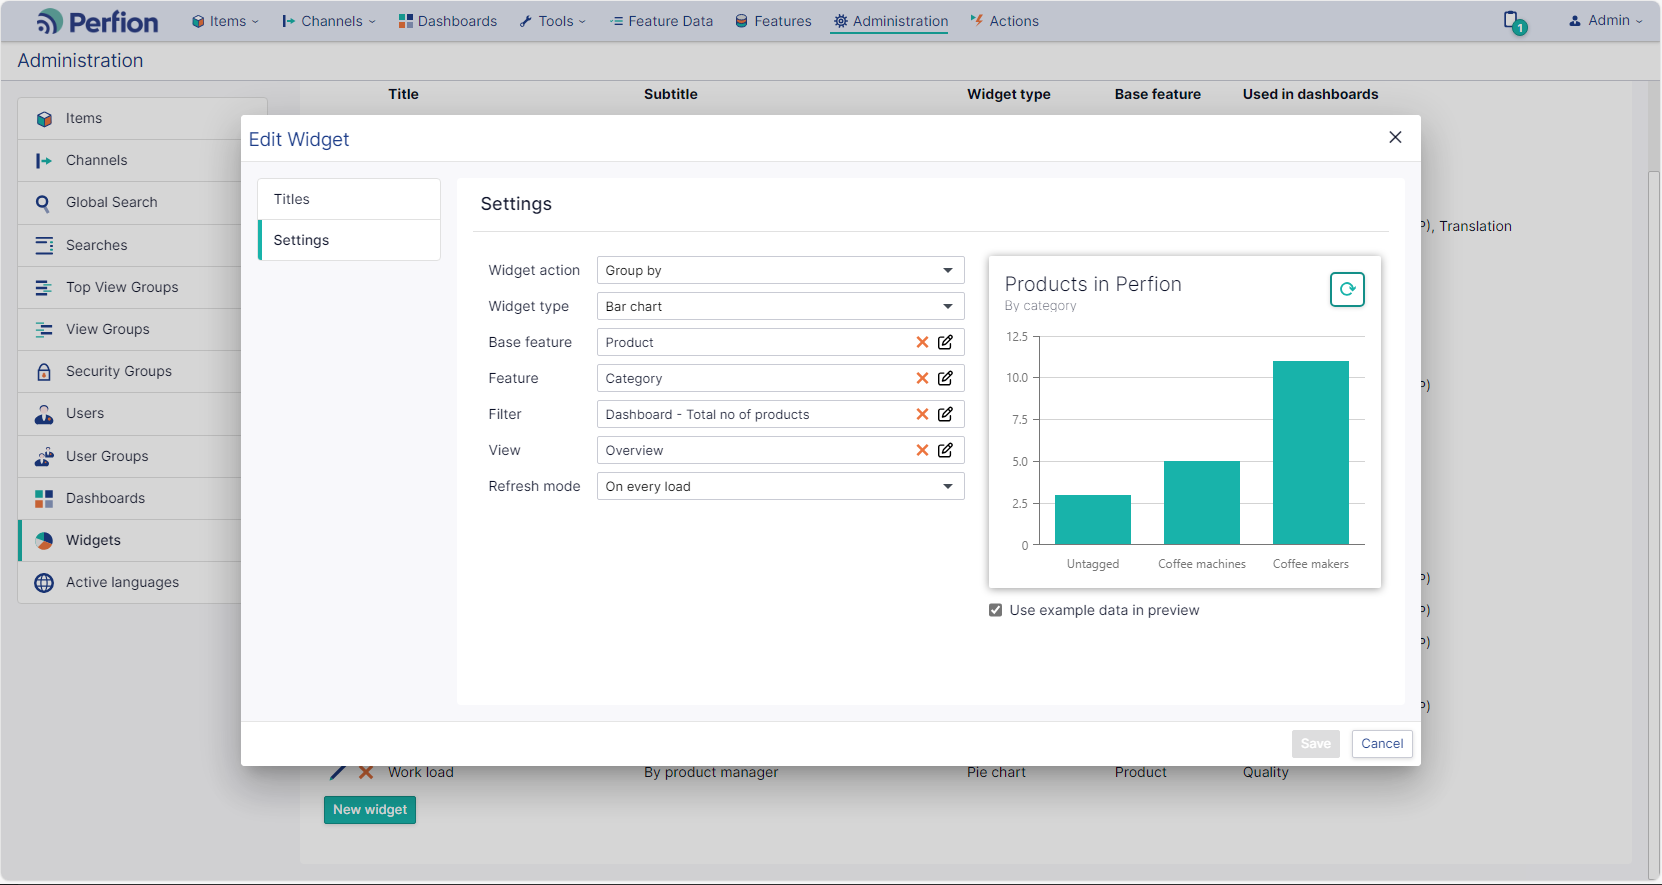Close the Edit Widget dialog
The image size is (1662, 885).
click(x=1395, y=137)
